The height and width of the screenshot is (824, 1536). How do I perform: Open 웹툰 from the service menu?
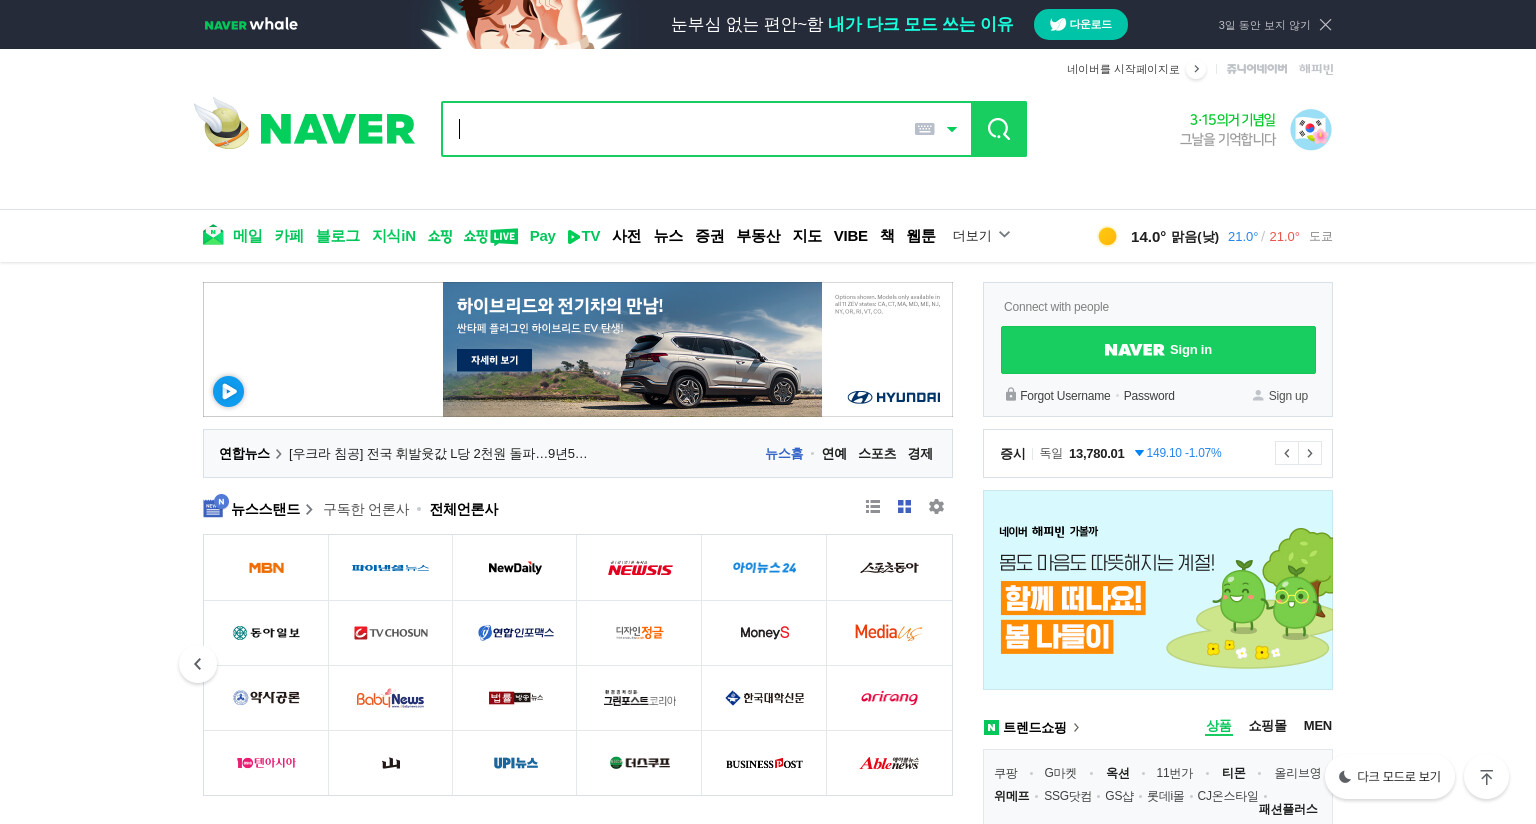tap(921, 236)
